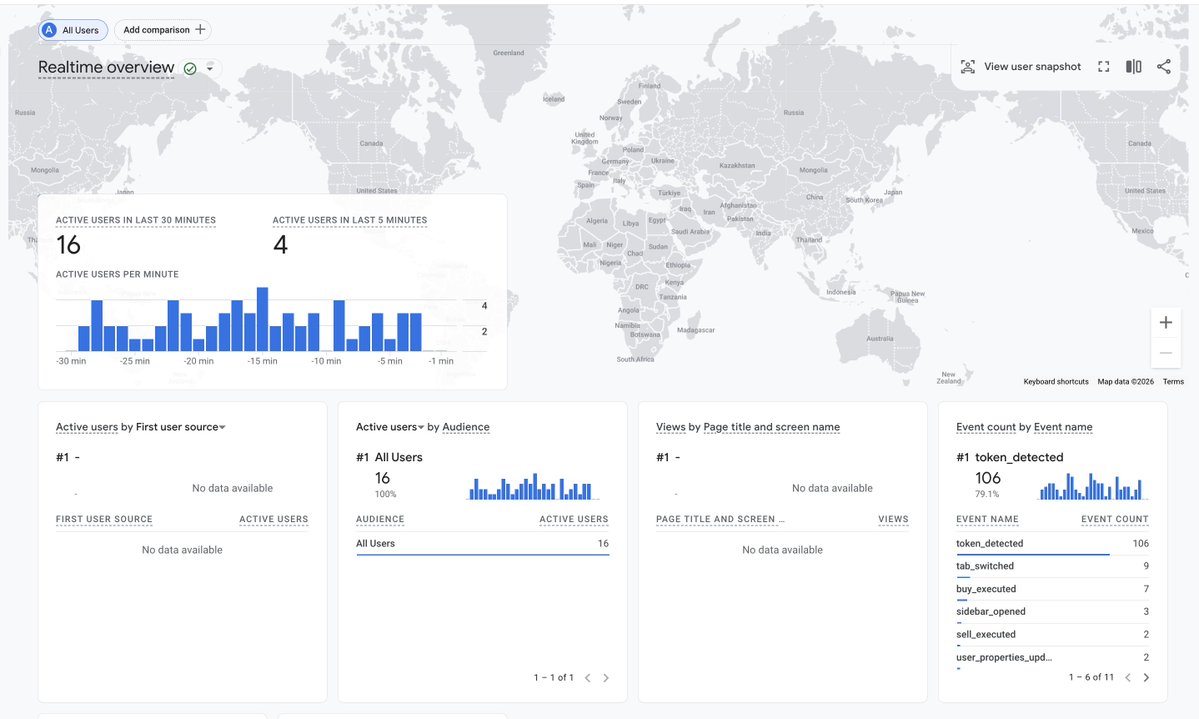1199x719 pixels.
Task: Click the All Users audience table row
Action: pos(483,544)
